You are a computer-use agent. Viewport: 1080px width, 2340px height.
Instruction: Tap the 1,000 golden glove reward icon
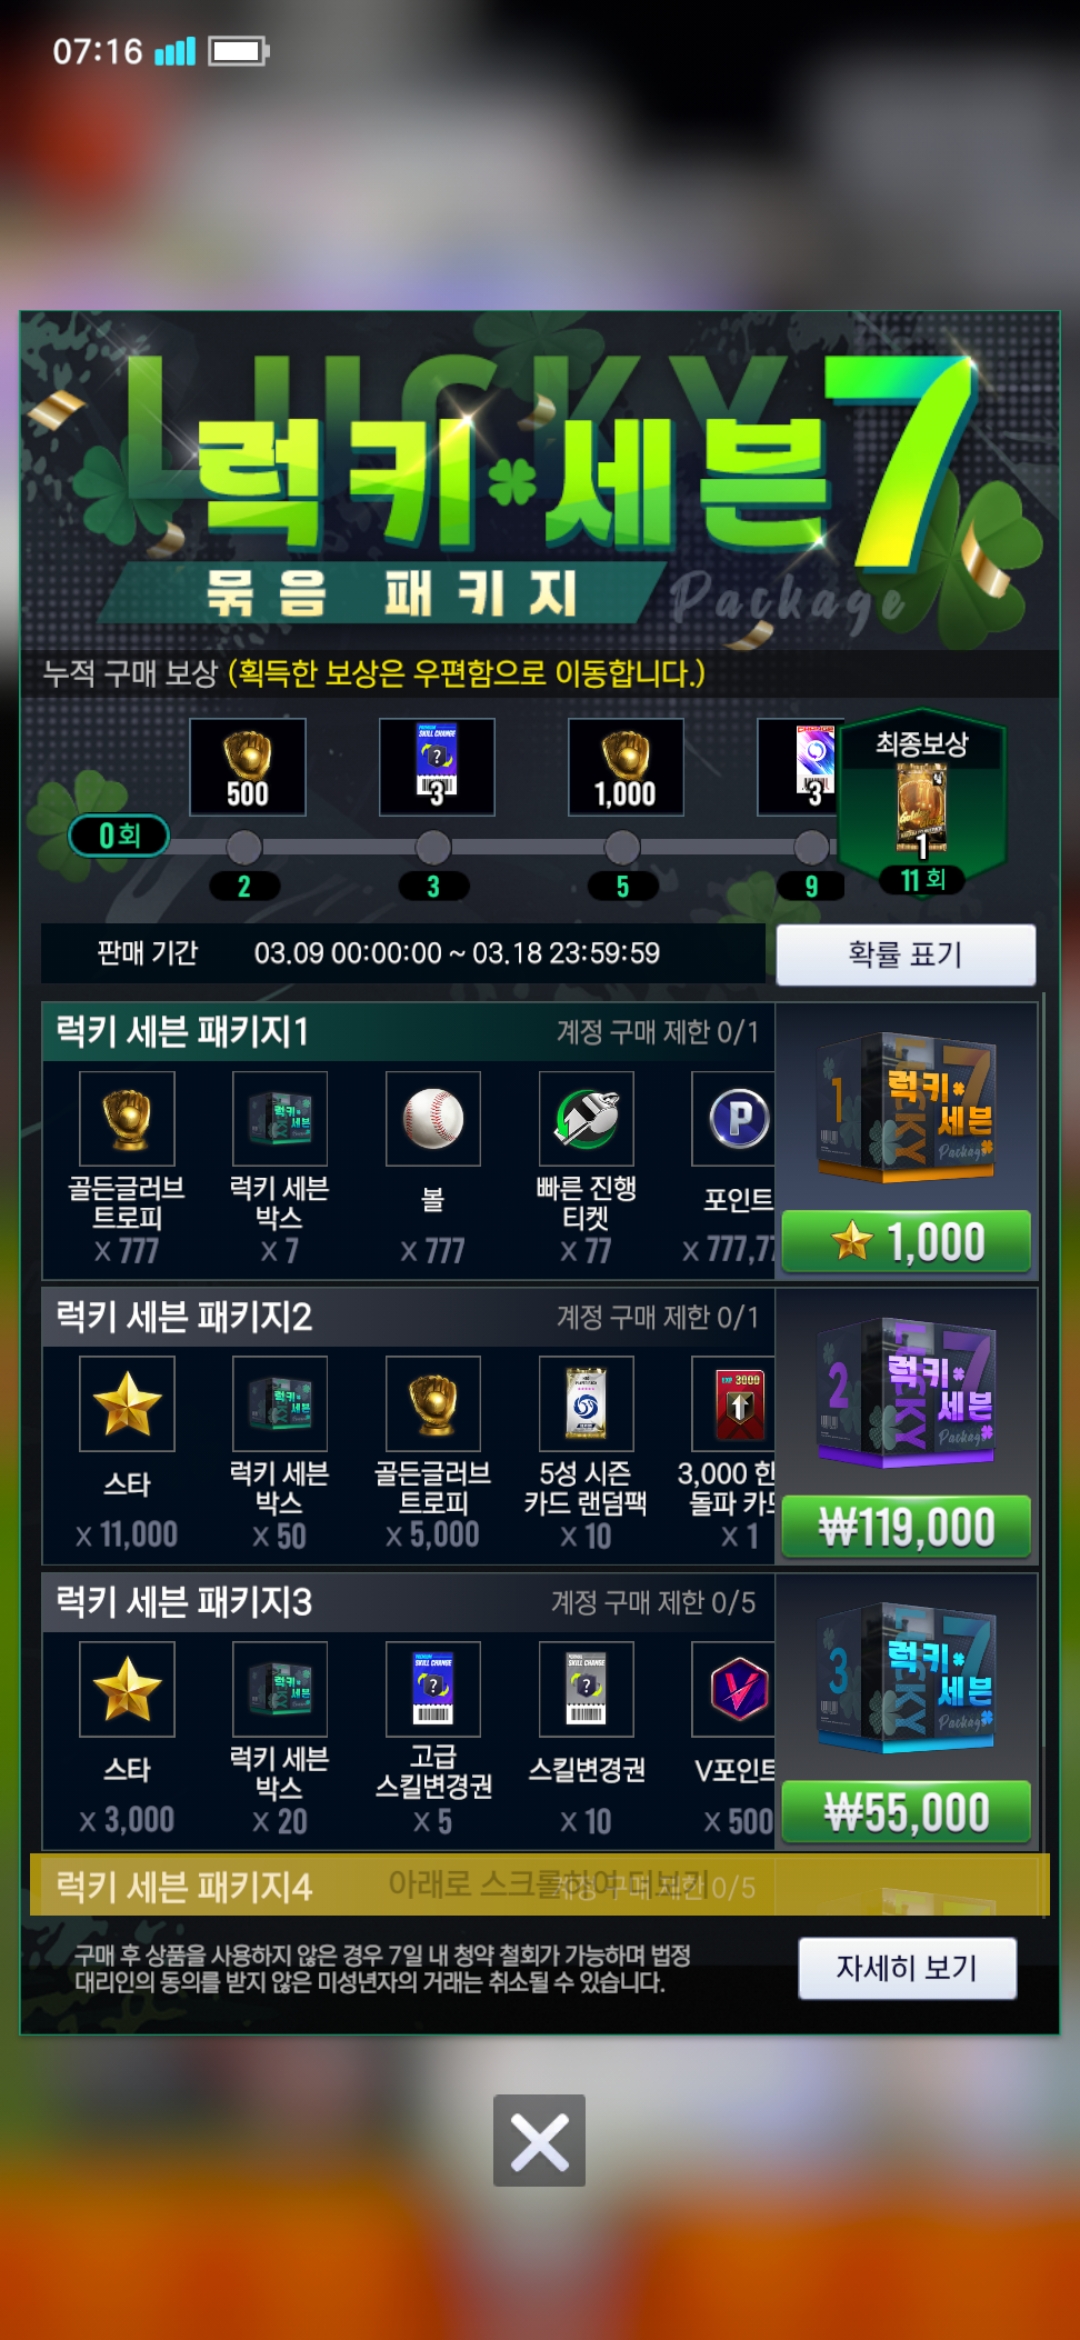(x=626, y=767)
